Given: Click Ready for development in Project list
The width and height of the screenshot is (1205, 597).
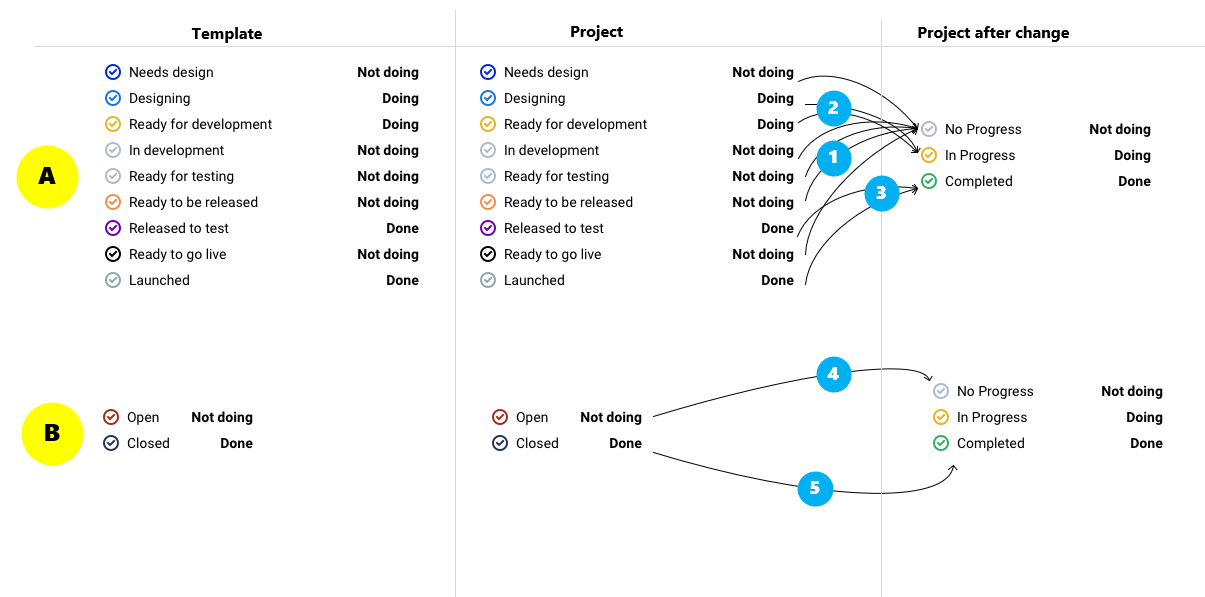Looking at the screenshot, I should (x=575, y=124).
